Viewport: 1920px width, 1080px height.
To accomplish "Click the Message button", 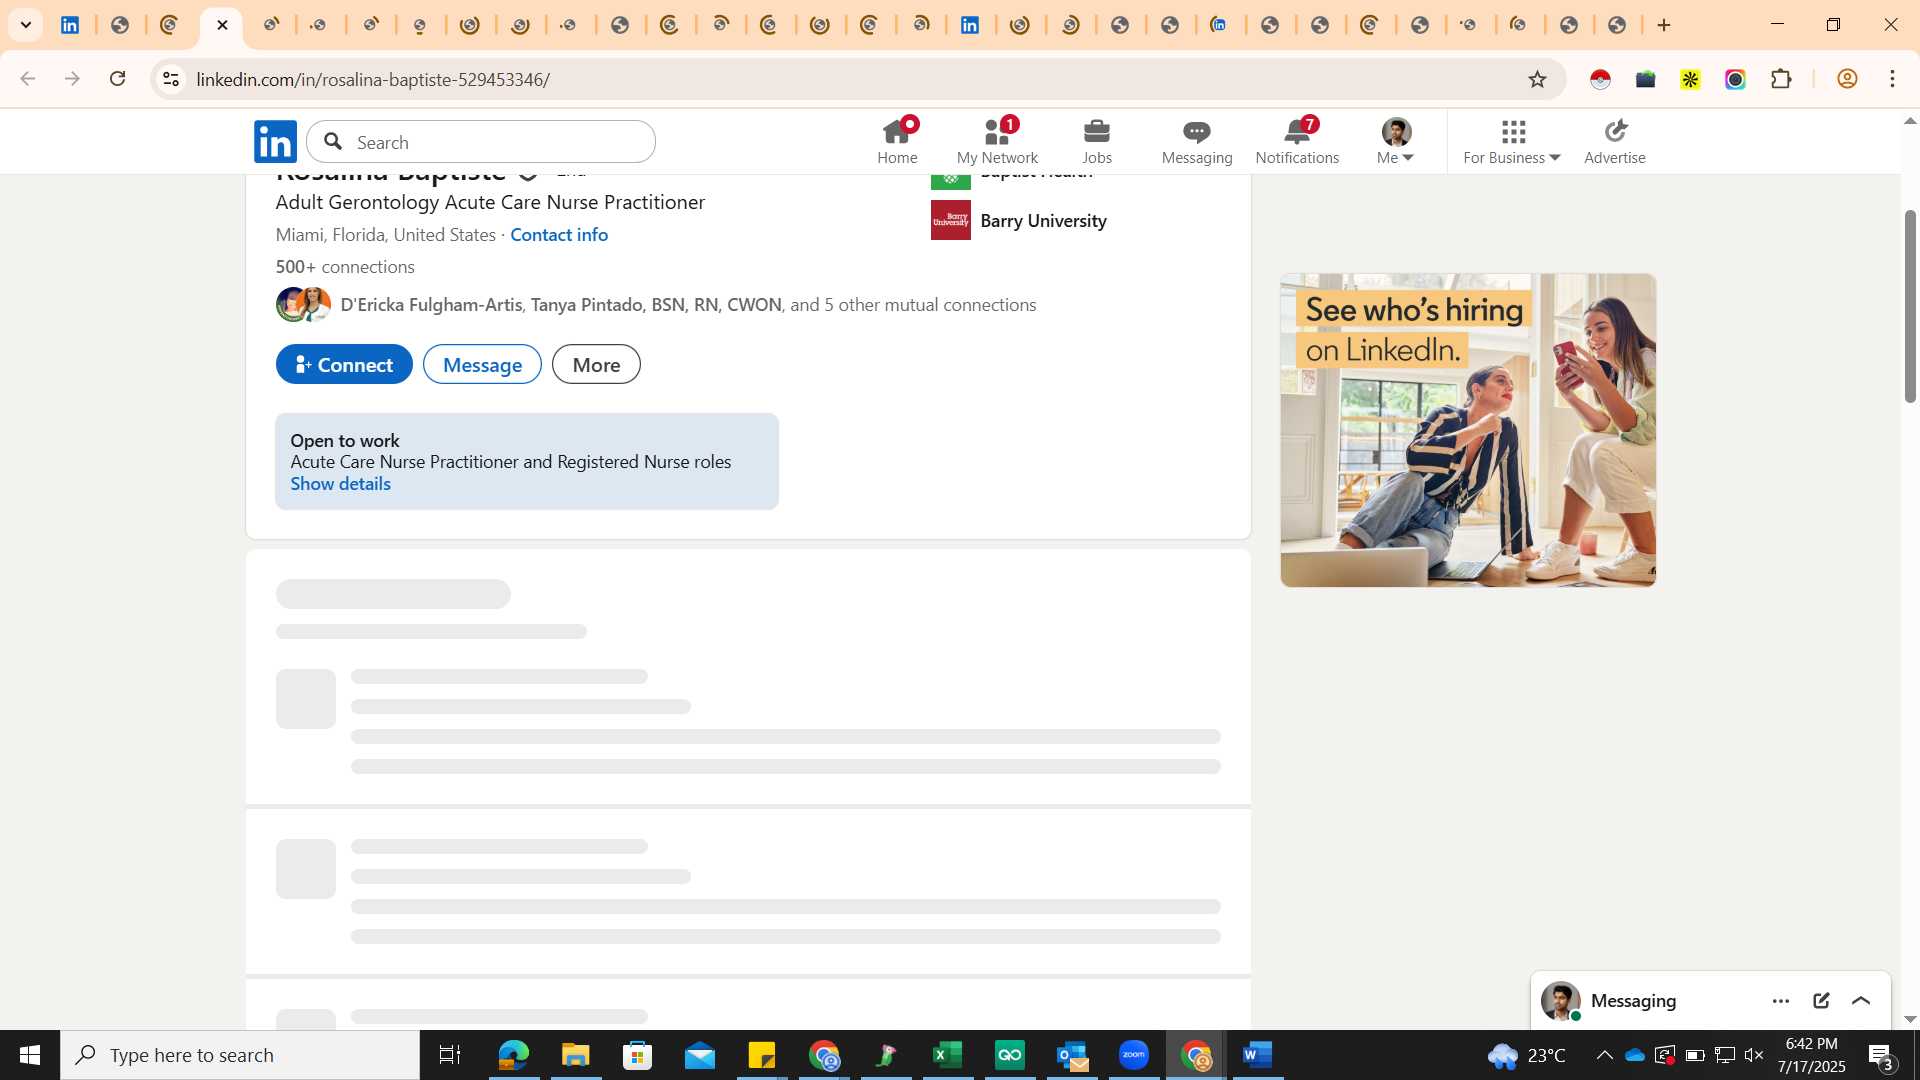I will pos(482,365).
